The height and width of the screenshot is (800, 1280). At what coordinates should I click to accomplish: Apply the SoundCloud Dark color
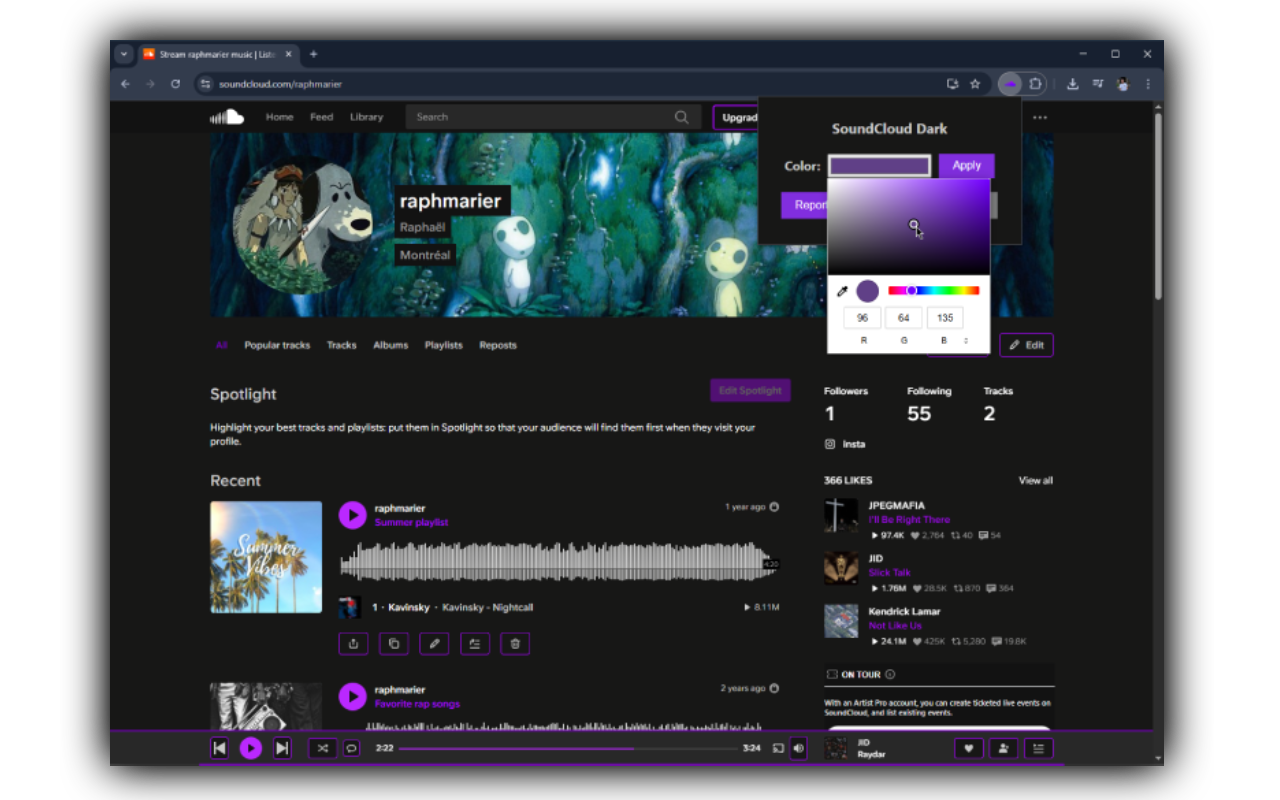coord(966,165)
